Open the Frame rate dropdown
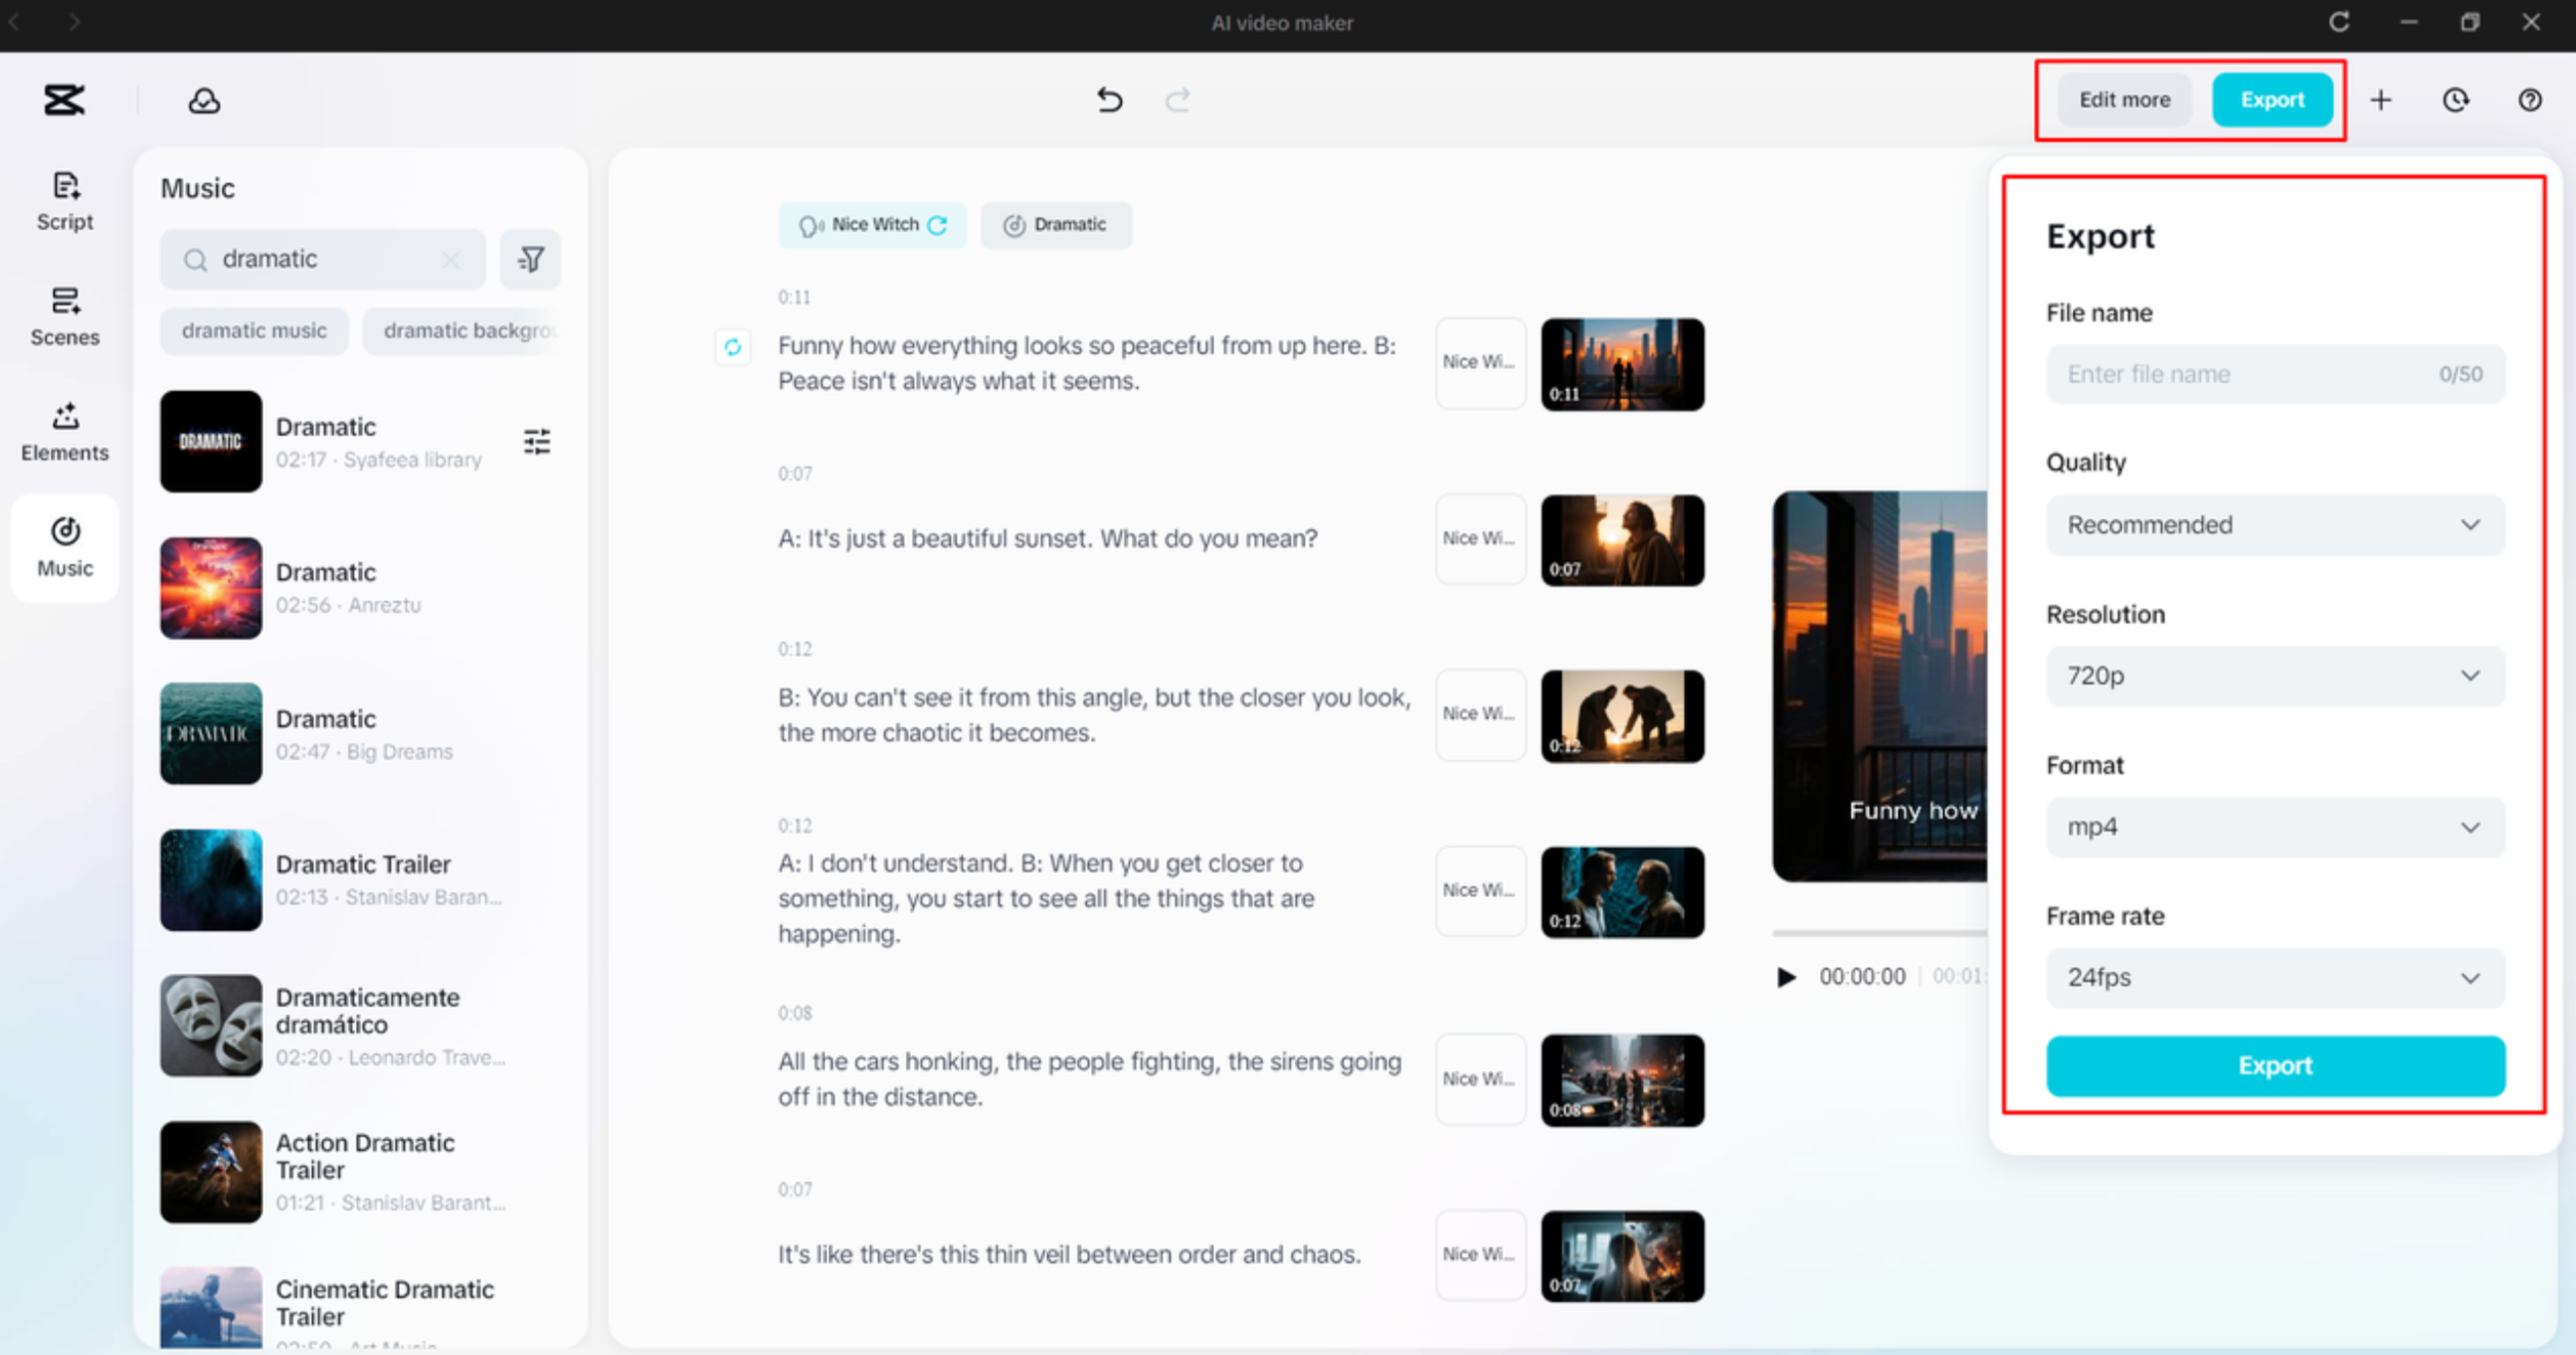 pyautogui.click(x=2274, y=977)
